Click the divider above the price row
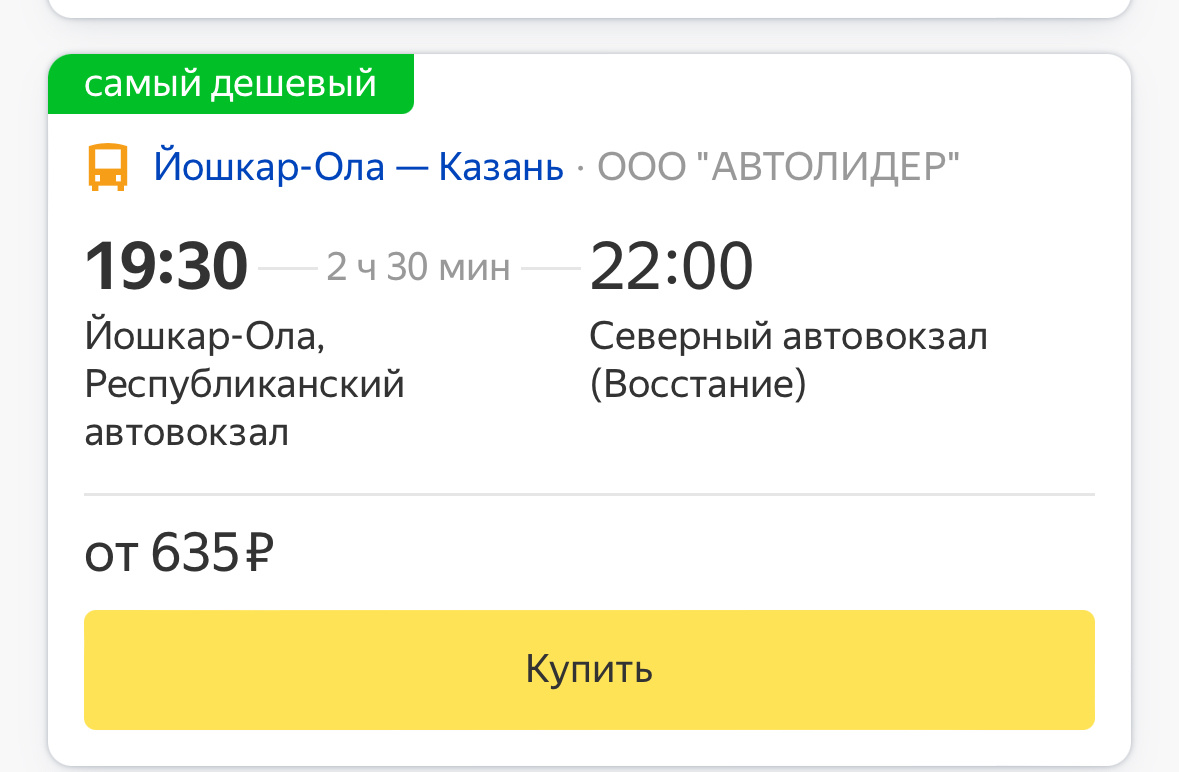This screenshot has height=772, width=1179. (x=589, y=493)
